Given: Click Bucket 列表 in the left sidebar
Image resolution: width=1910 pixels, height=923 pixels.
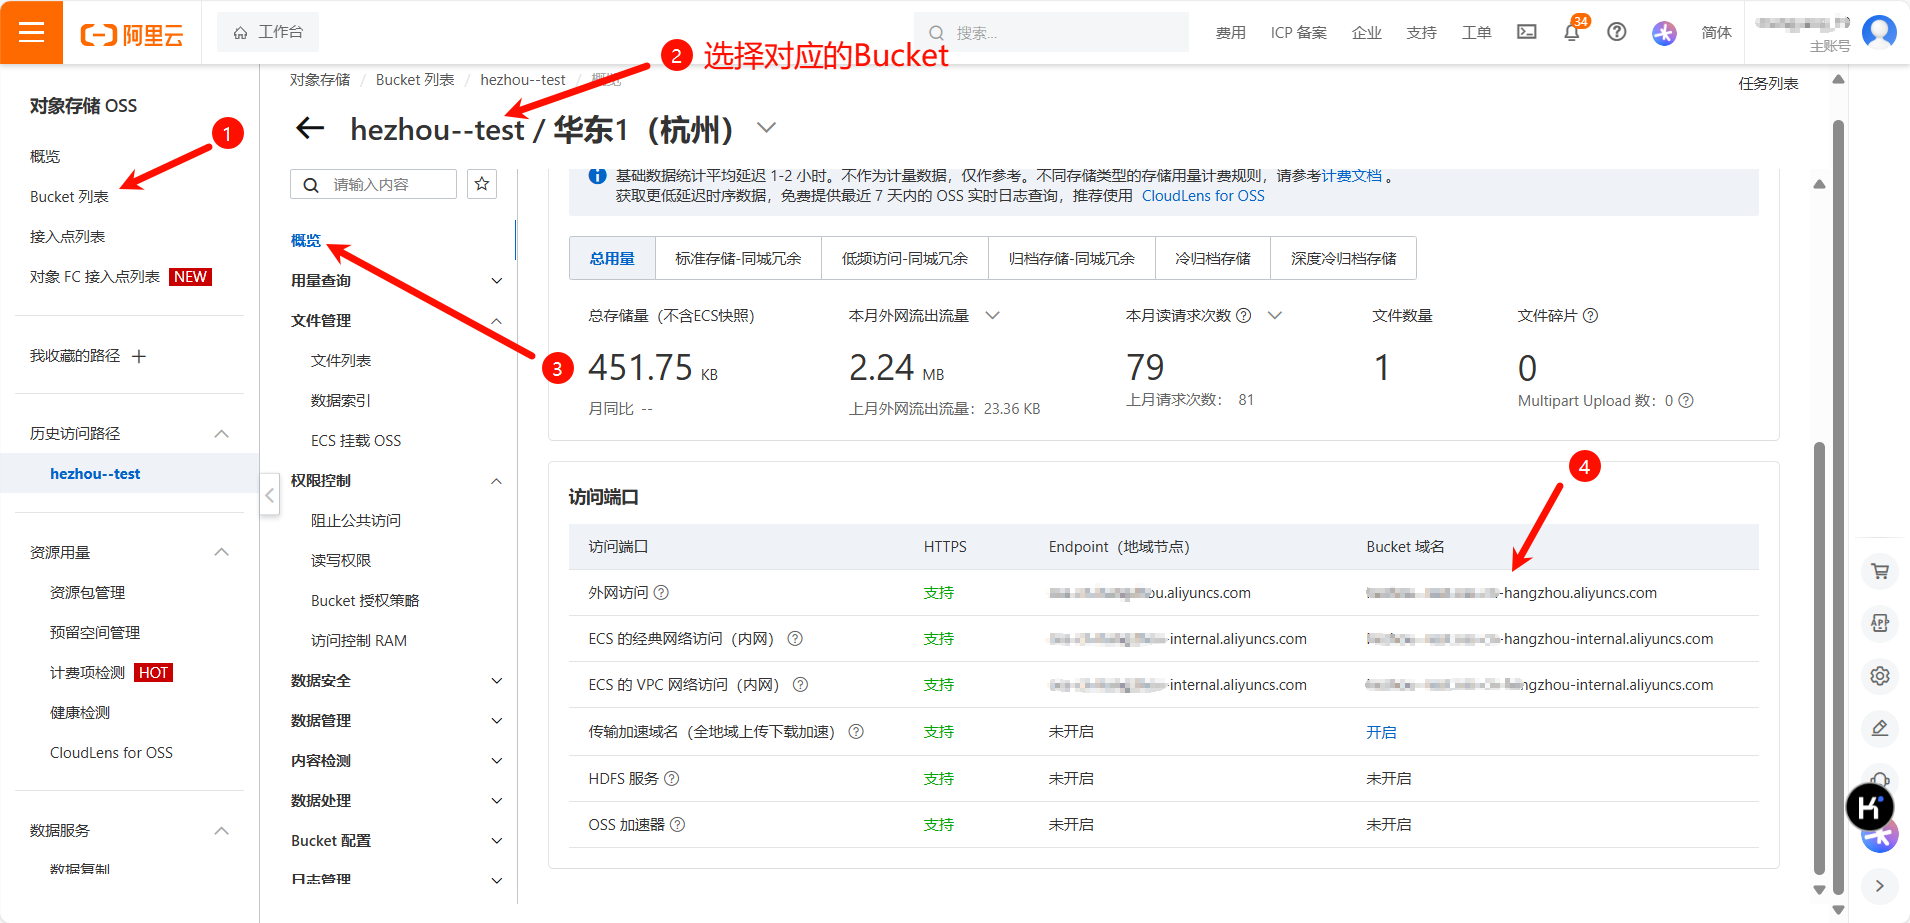Looking at the screenshot, I should [x=69, y=197].
